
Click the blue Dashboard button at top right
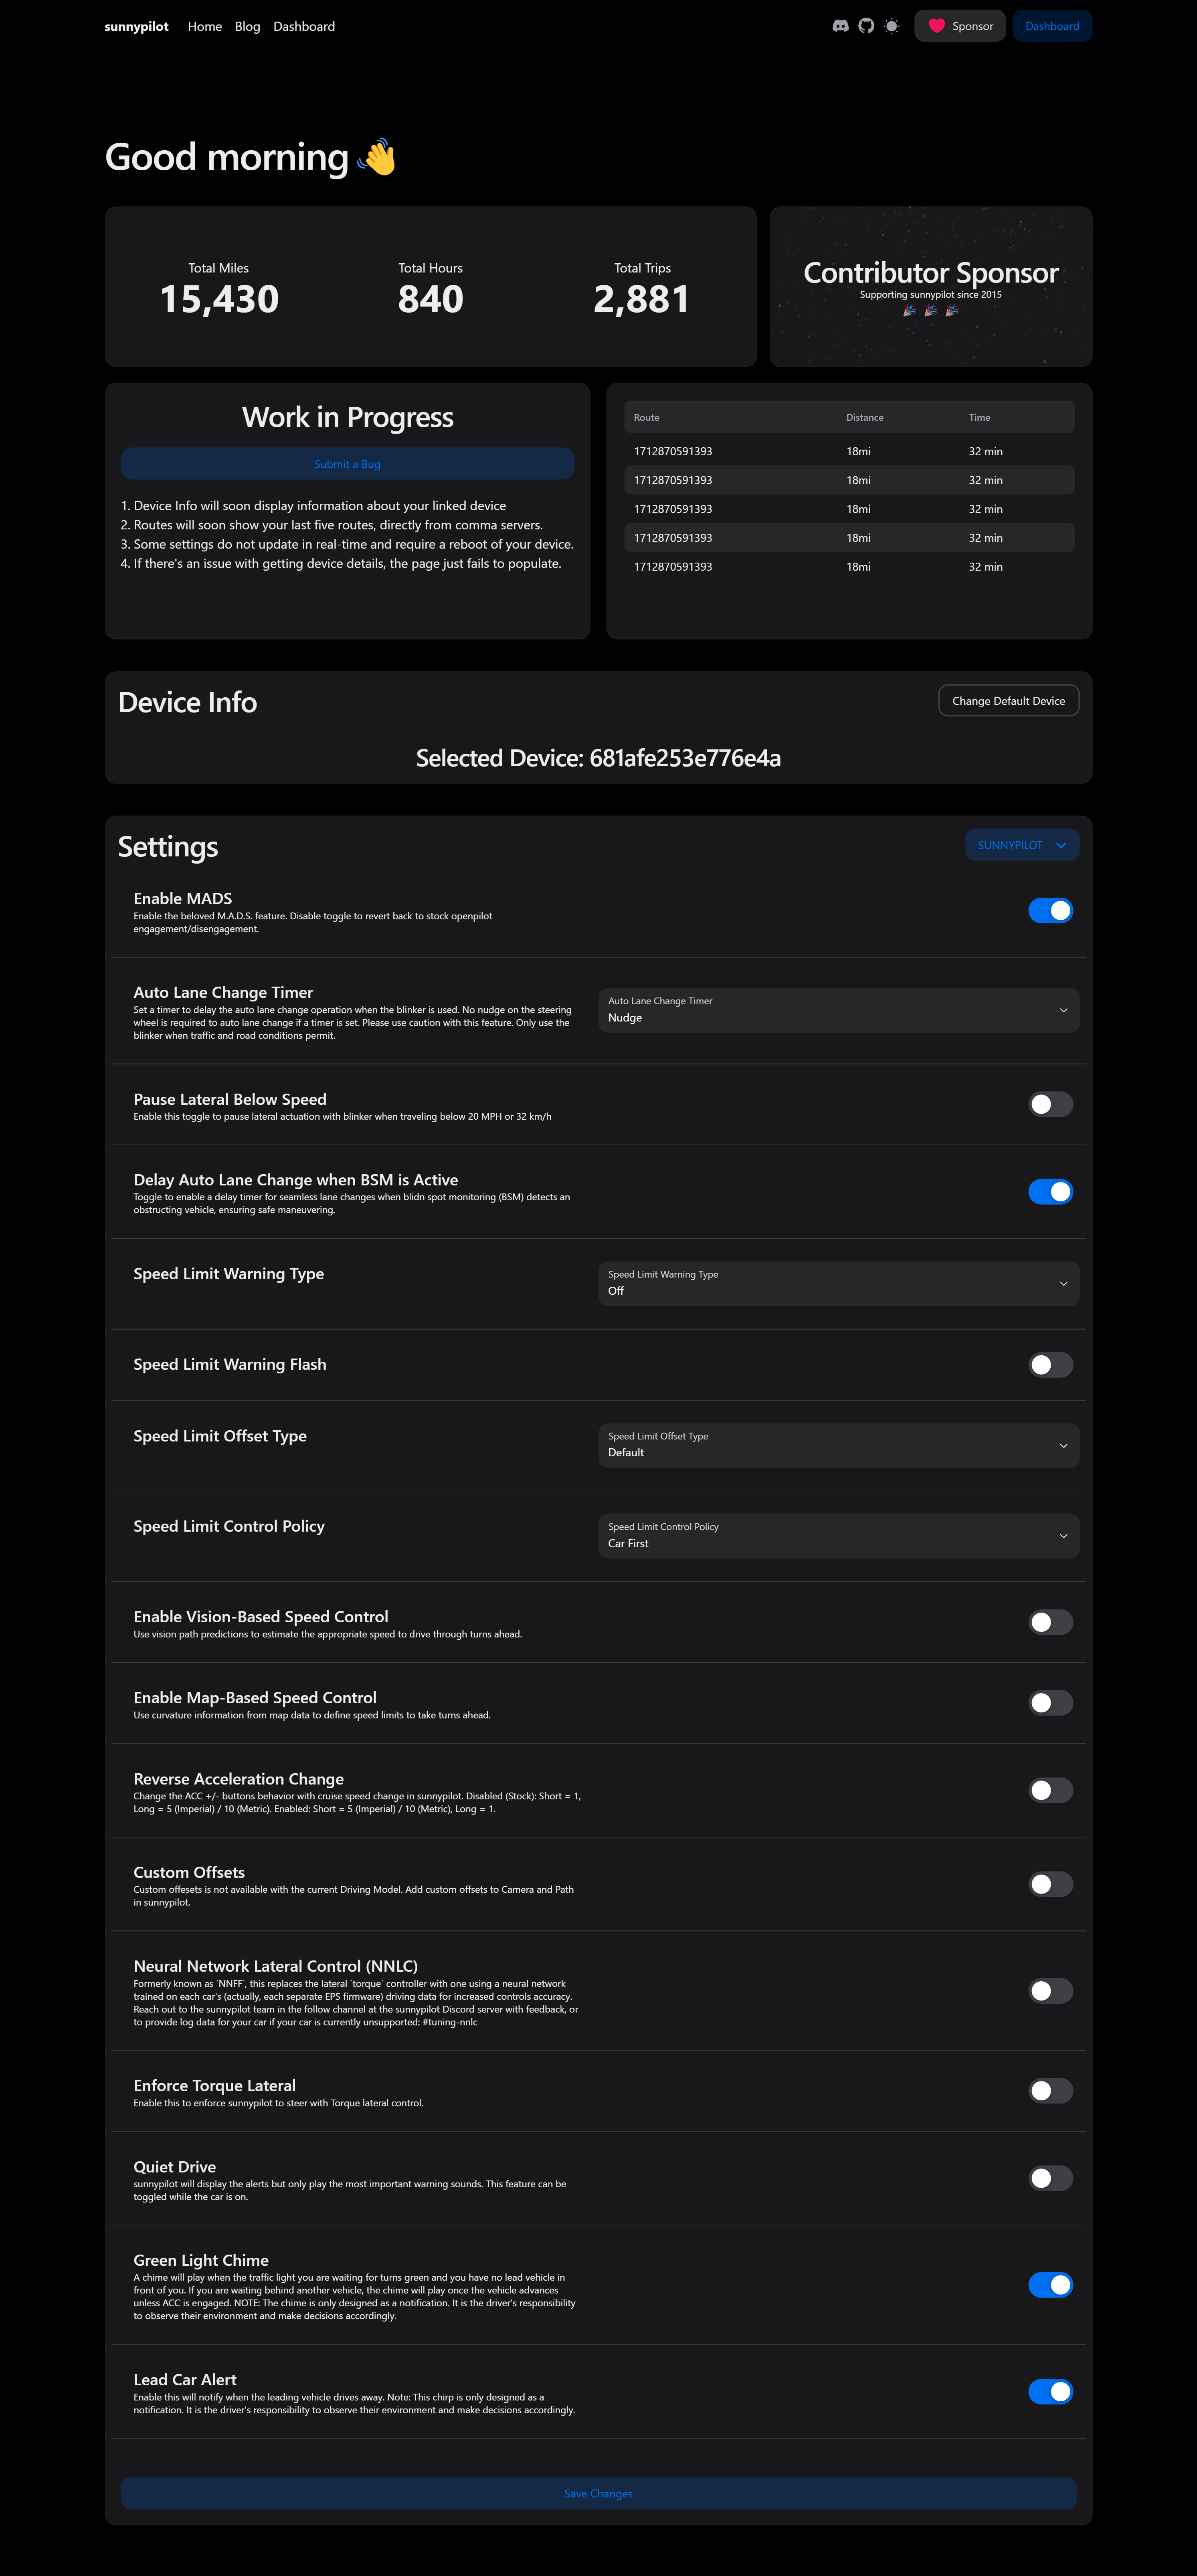(1052, 26)
